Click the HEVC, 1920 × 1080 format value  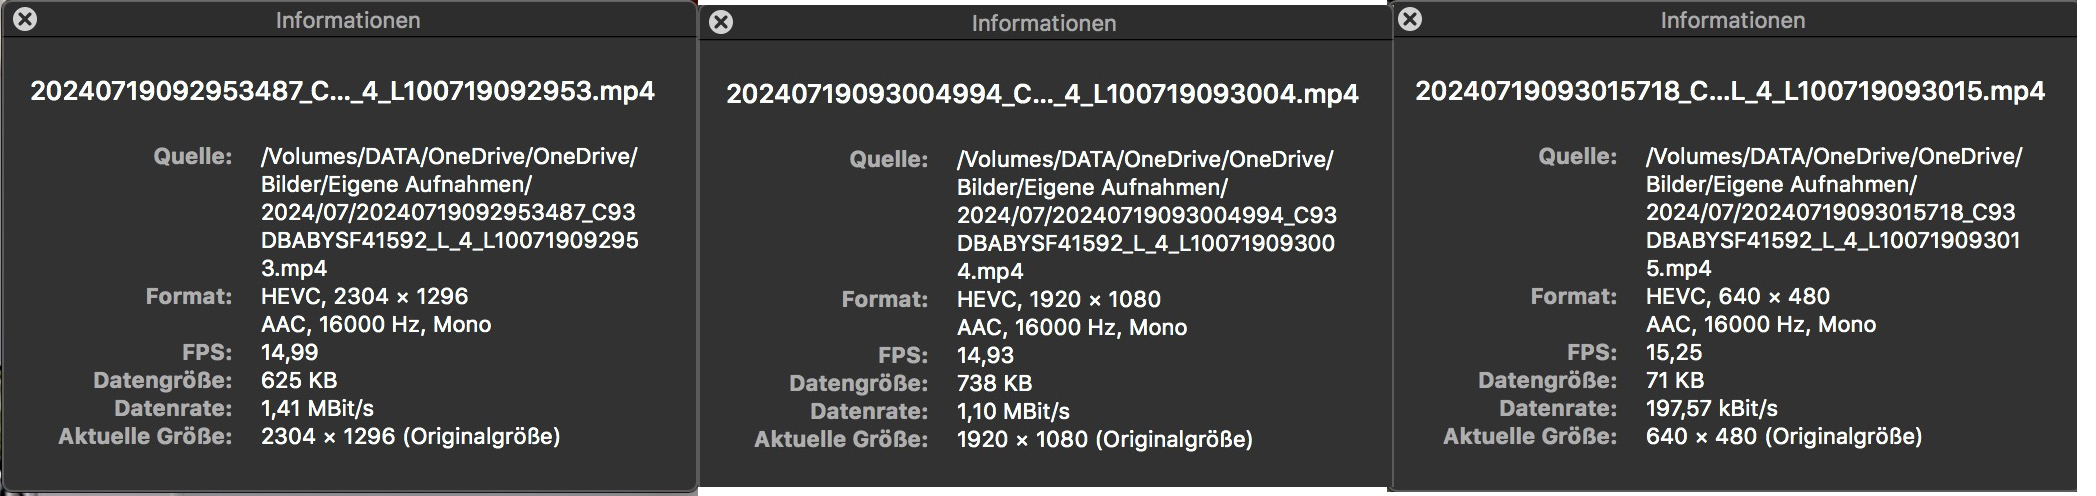click(x=1058, y=299)
